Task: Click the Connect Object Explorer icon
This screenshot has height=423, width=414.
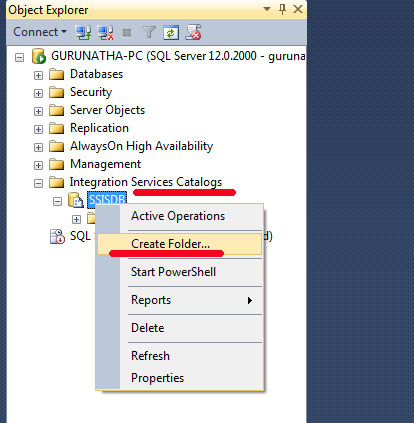Action: tap(83, 33)
